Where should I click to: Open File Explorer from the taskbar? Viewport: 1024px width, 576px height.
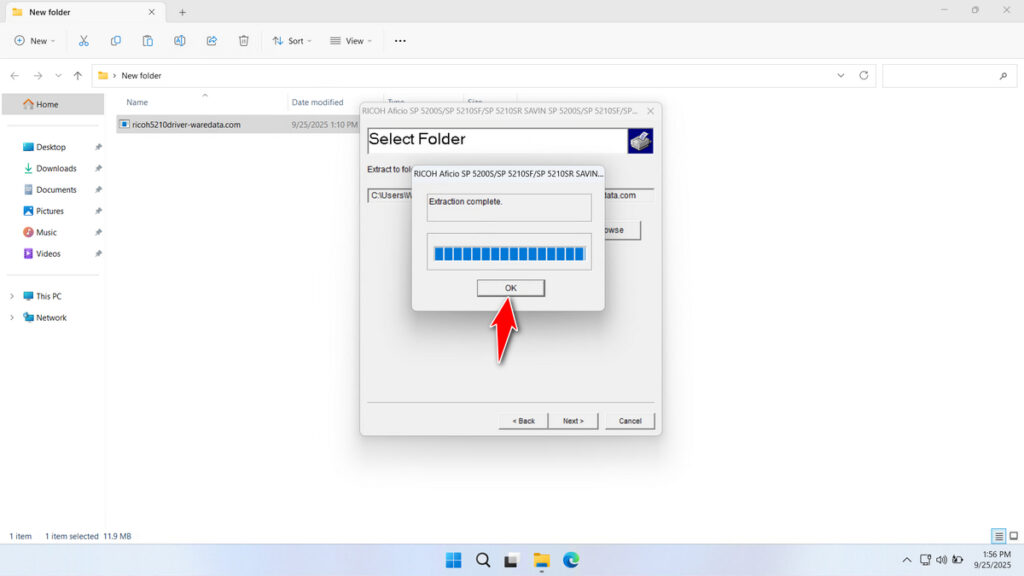tap(541, 560)
